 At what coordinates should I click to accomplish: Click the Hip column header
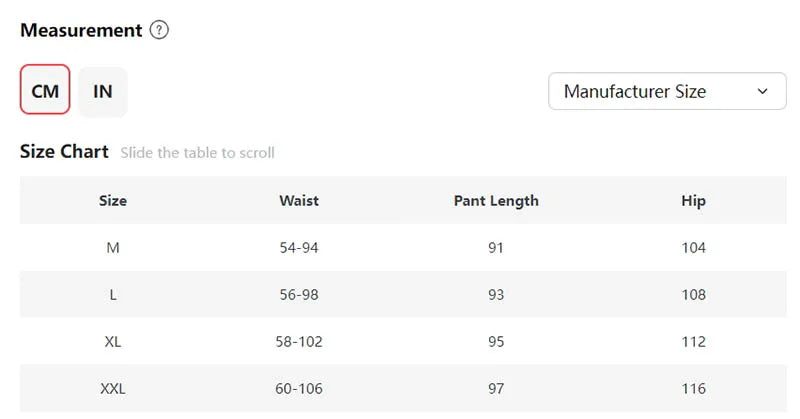(693, 201)
